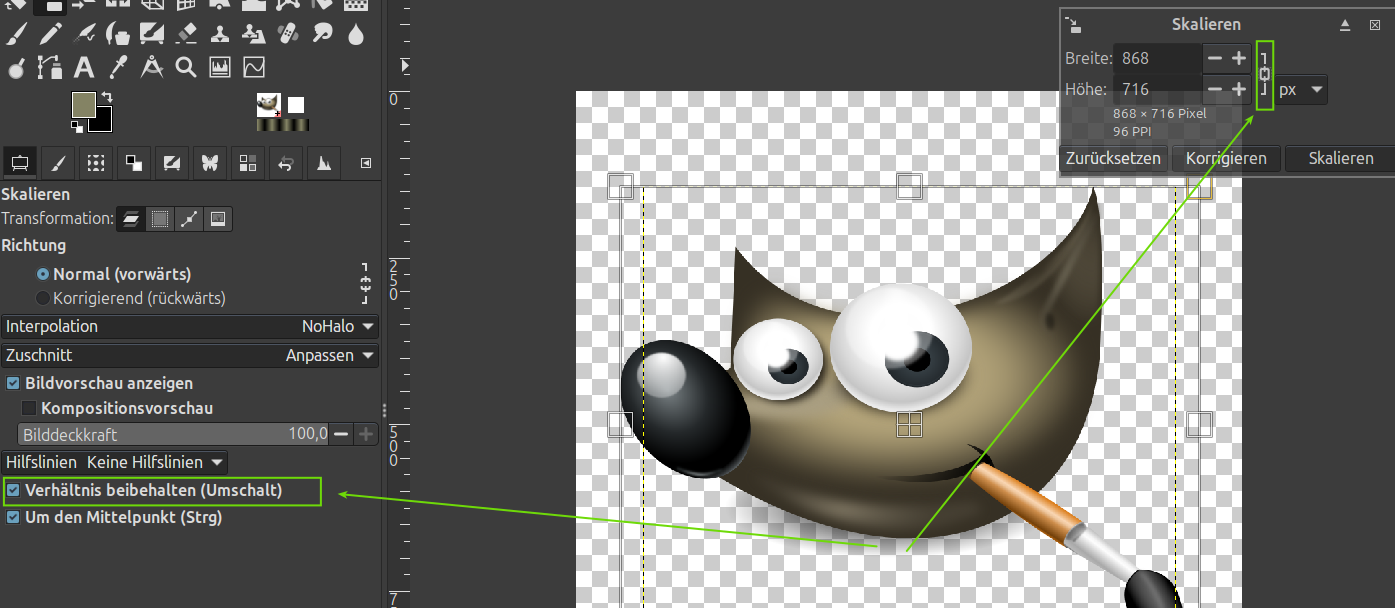Open the Zuschnitt Anpassen dropdown
1395x608 pixels.
click(190, 355)
